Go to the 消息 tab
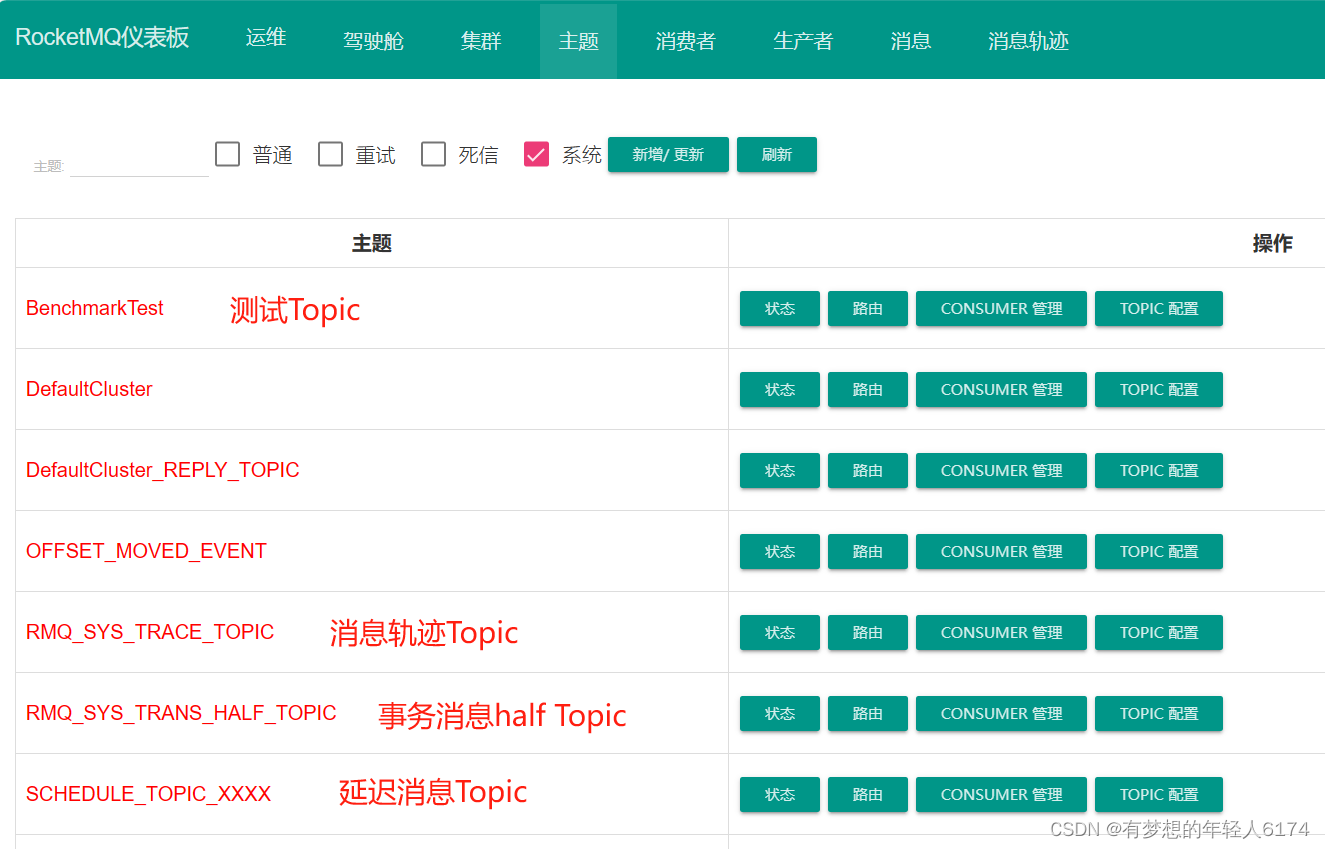 tap(911, 41)
